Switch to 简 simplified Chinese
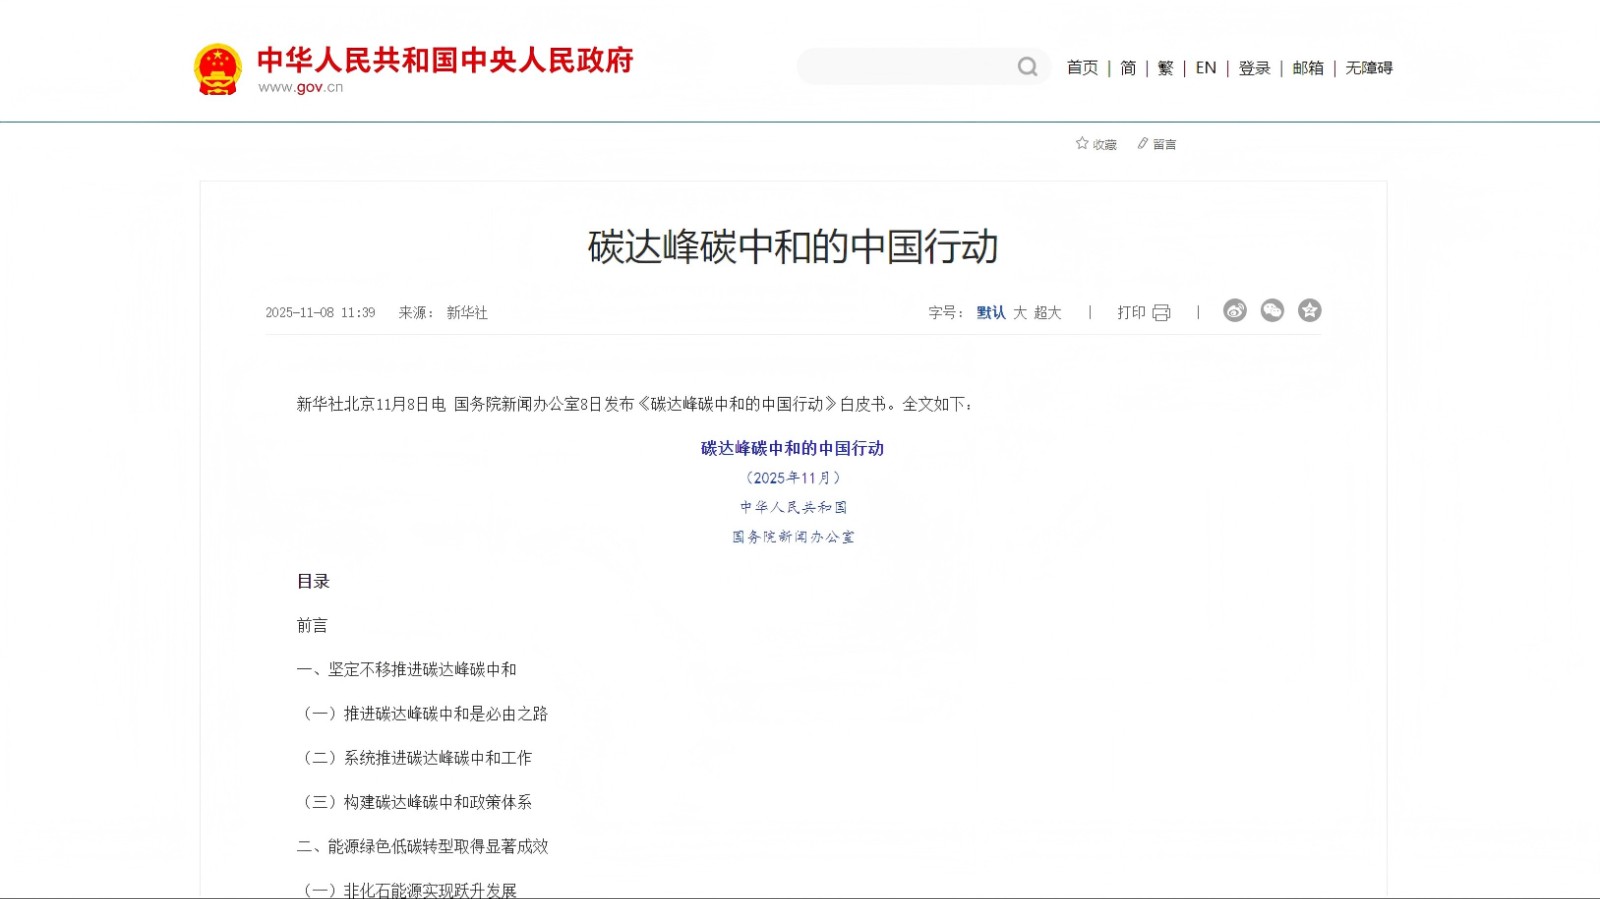Screen dimensions: 1600x899 point(1128,68)
